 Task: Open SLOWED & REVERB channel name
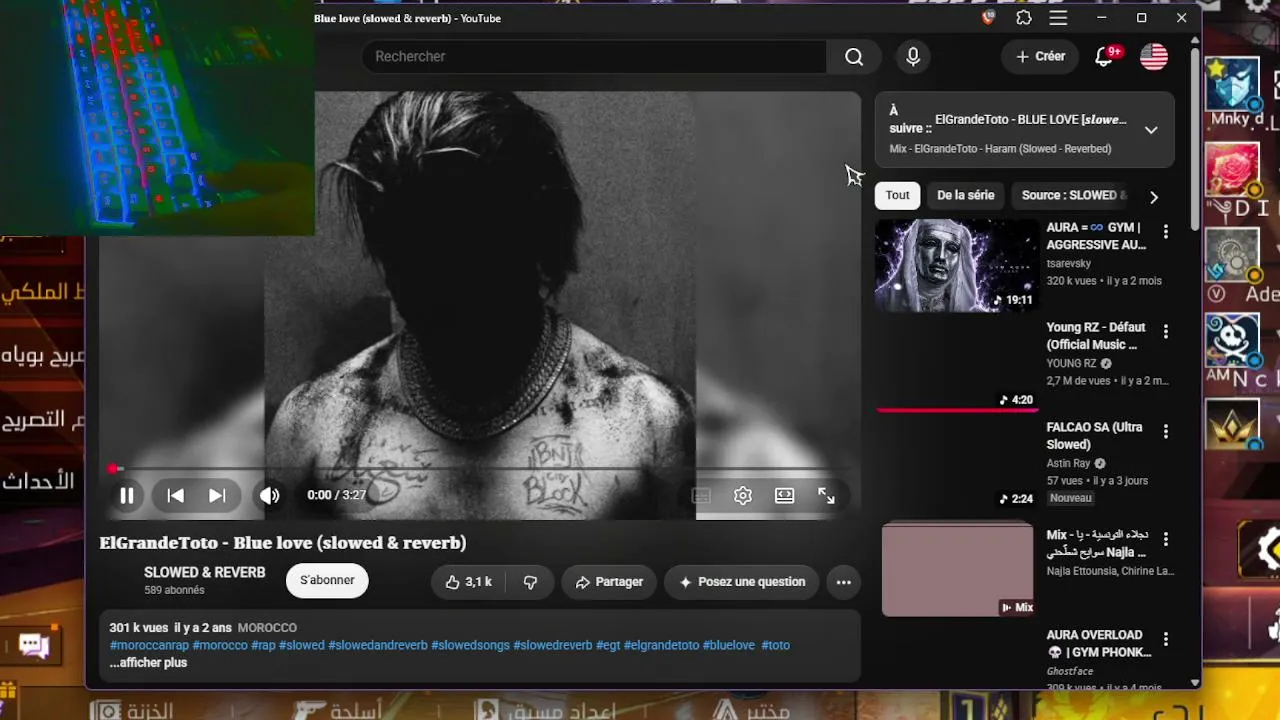pos(204,573)
